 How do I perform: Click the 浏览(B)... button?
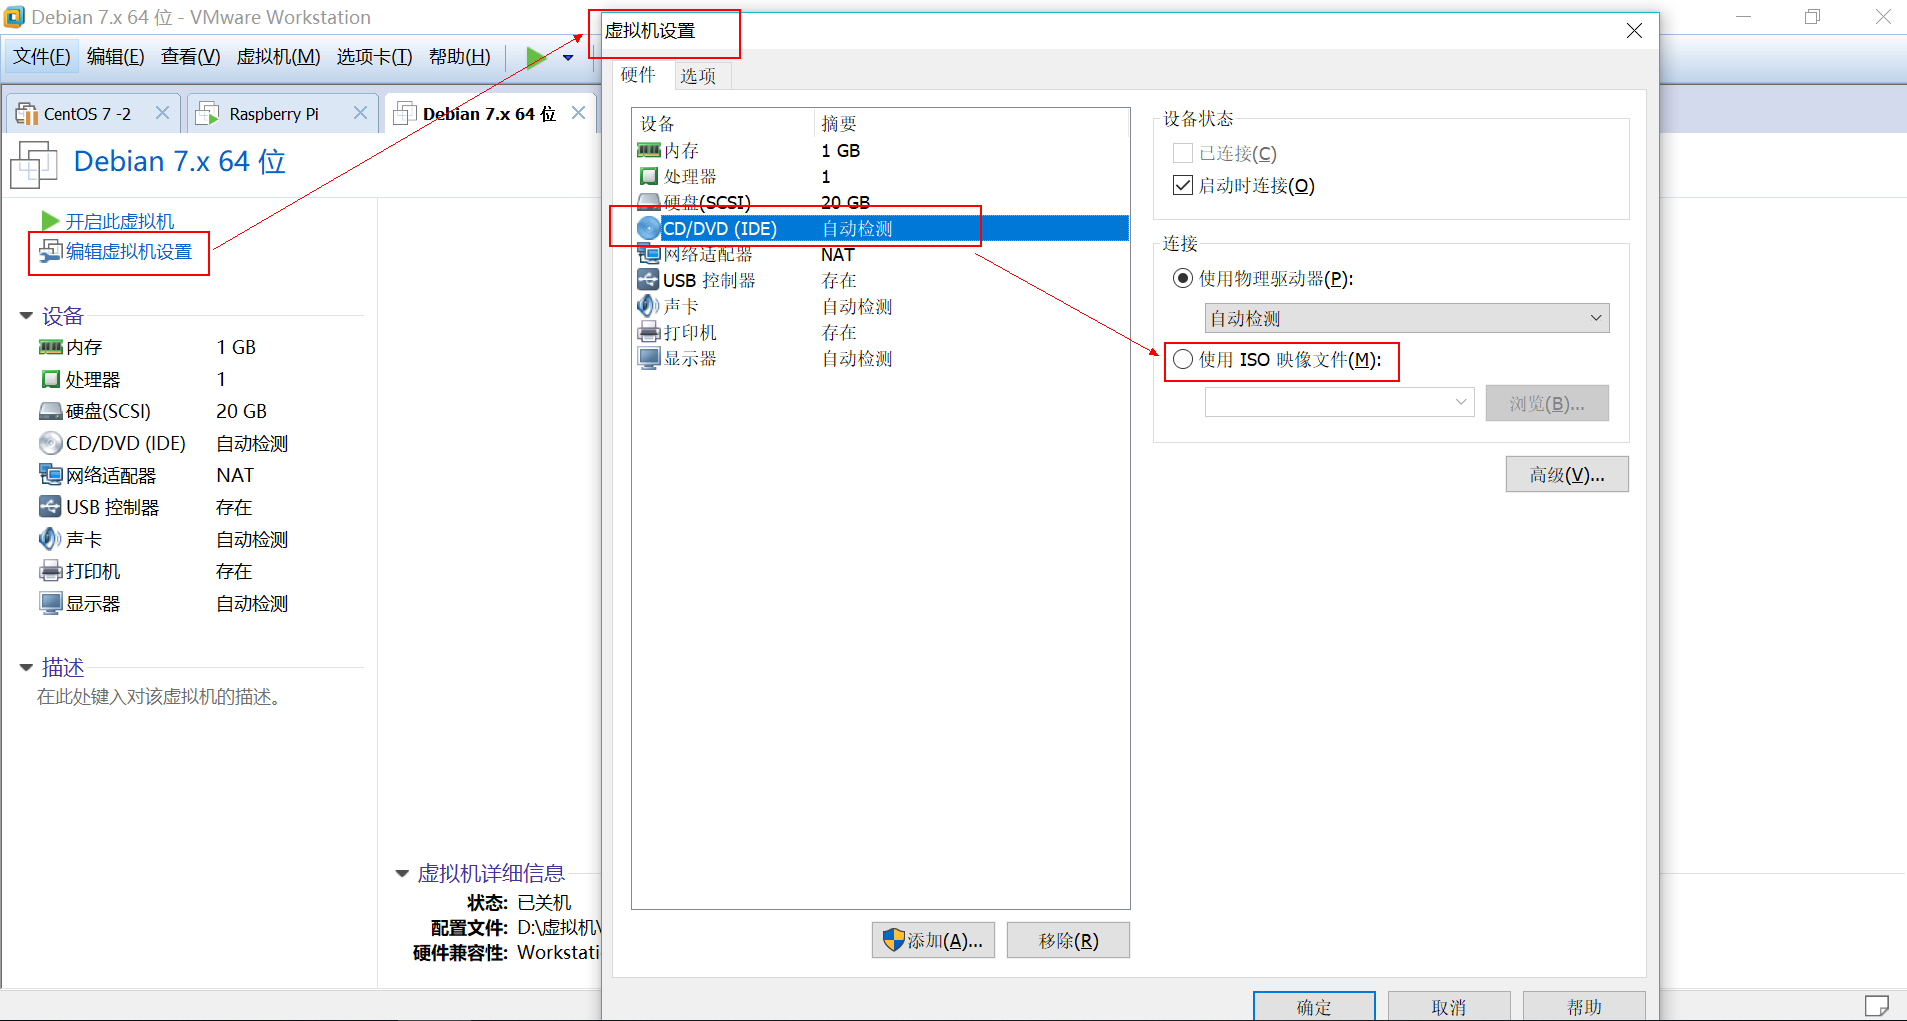(x=1547, y=403)
